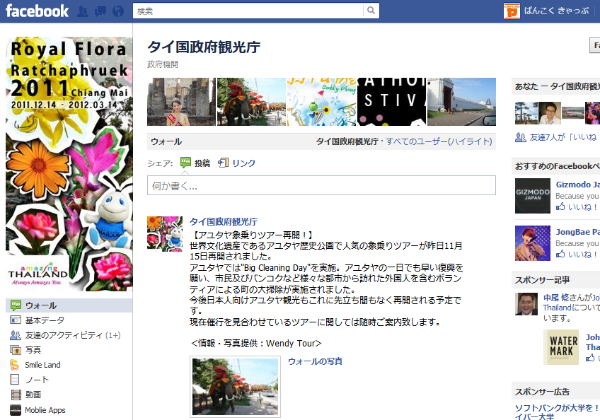Select the リンク share option
Screen dimensions: 600x420
[x=244, y=163]
